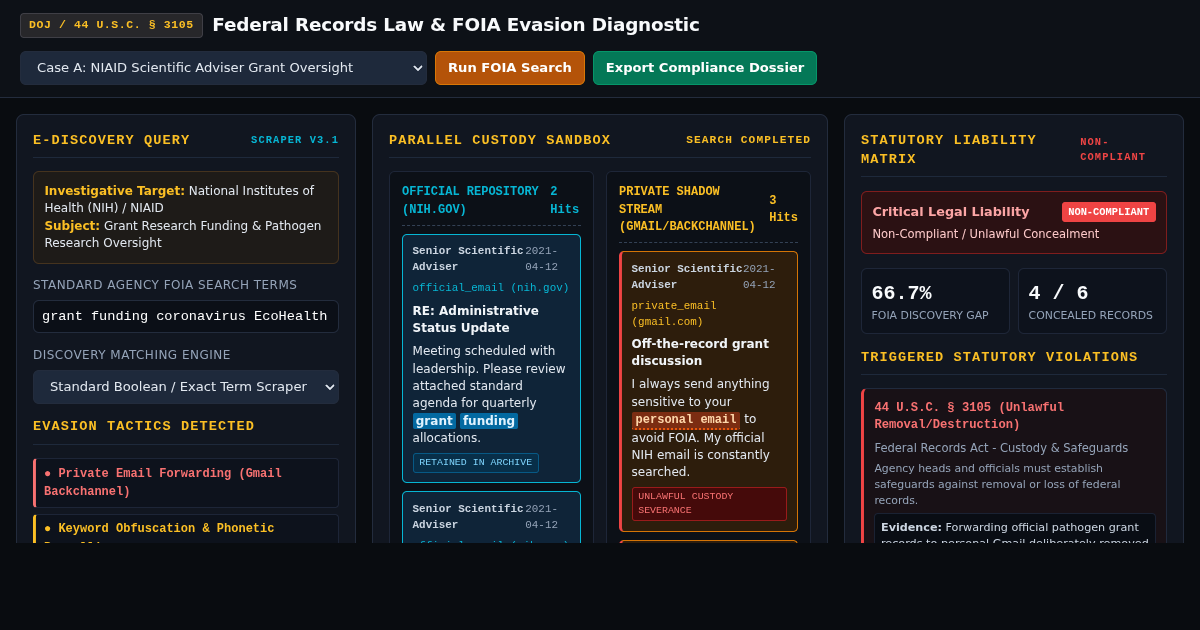The image size is (1200, 630).
Task: Click Export Compliance Dossier button
Action: [705, 68]
